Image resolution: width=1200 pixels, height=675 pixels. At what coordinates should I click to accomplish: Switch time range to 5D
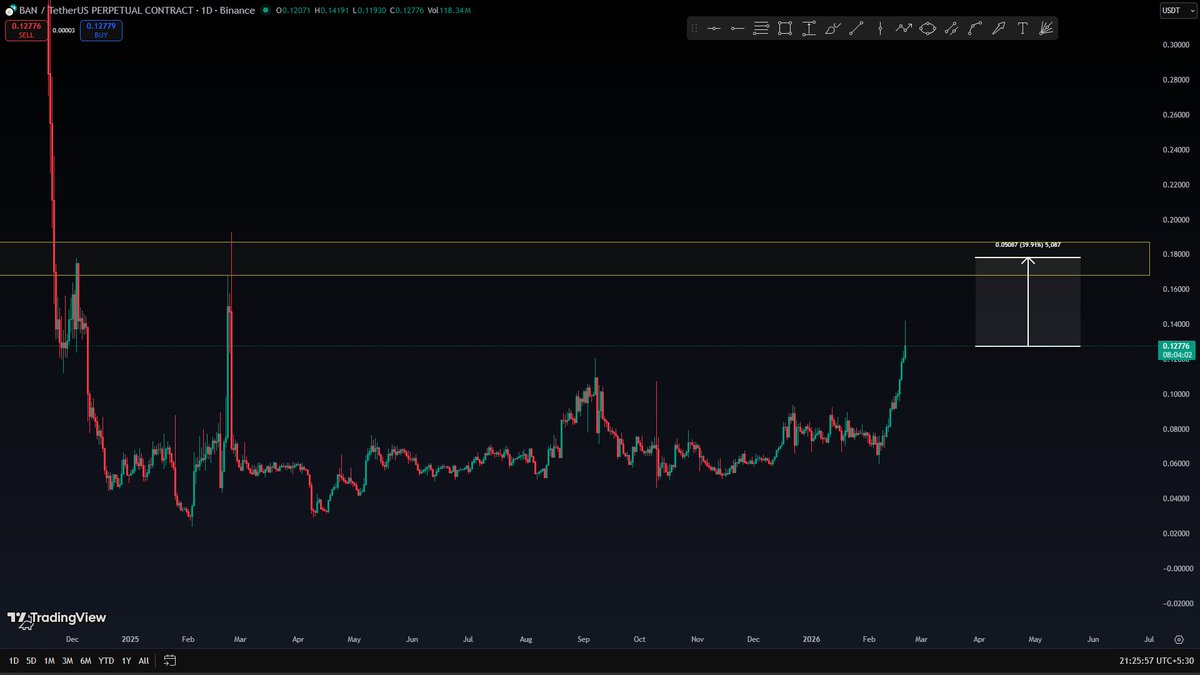coord(31,661)
